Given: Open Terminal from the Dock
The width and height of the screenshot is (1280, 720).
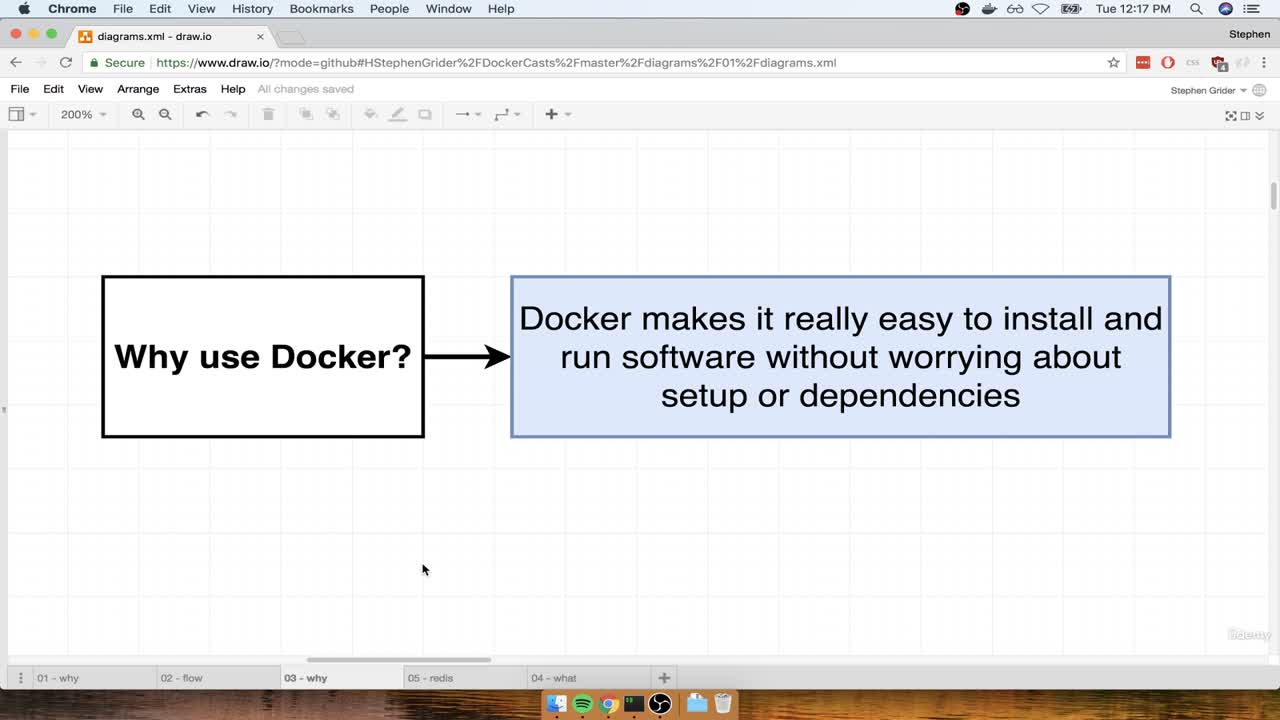Looking at the screenshot, I should tap(634, 704).
